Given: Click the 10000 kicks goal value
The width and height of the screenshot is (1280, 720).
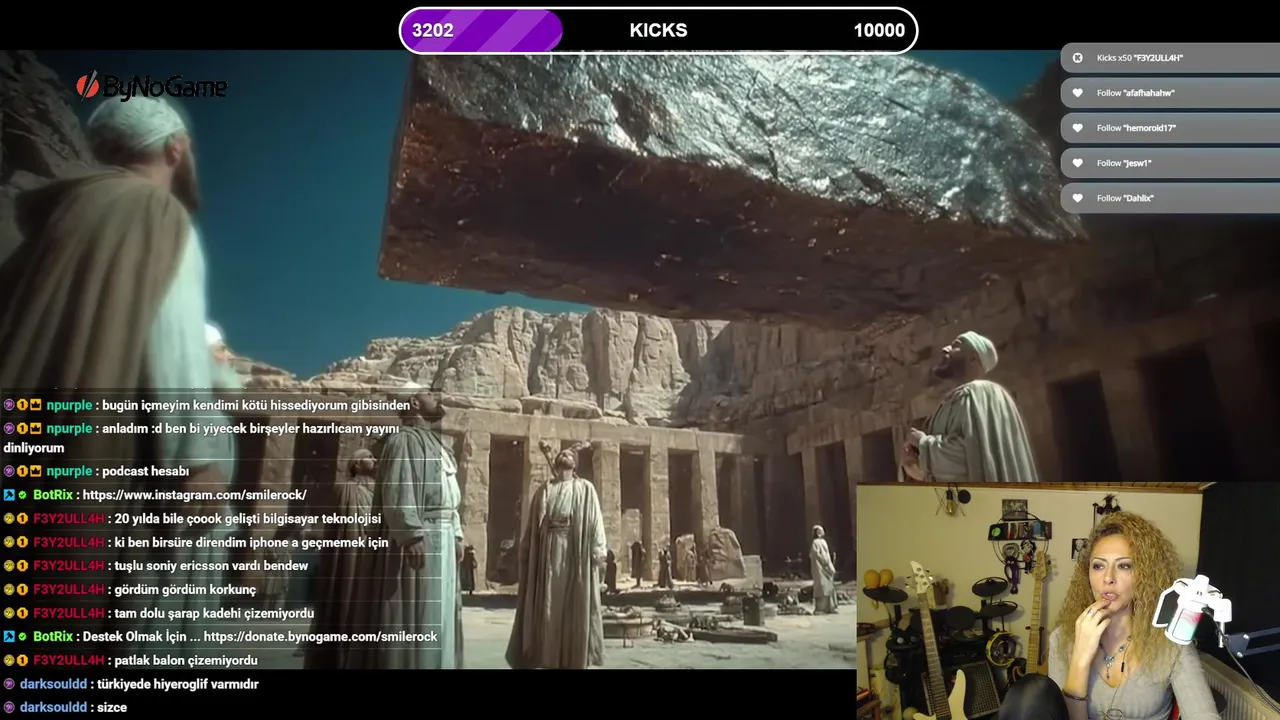Looking at the screenshot, I should pyautogui.click(x=879, y=30).
